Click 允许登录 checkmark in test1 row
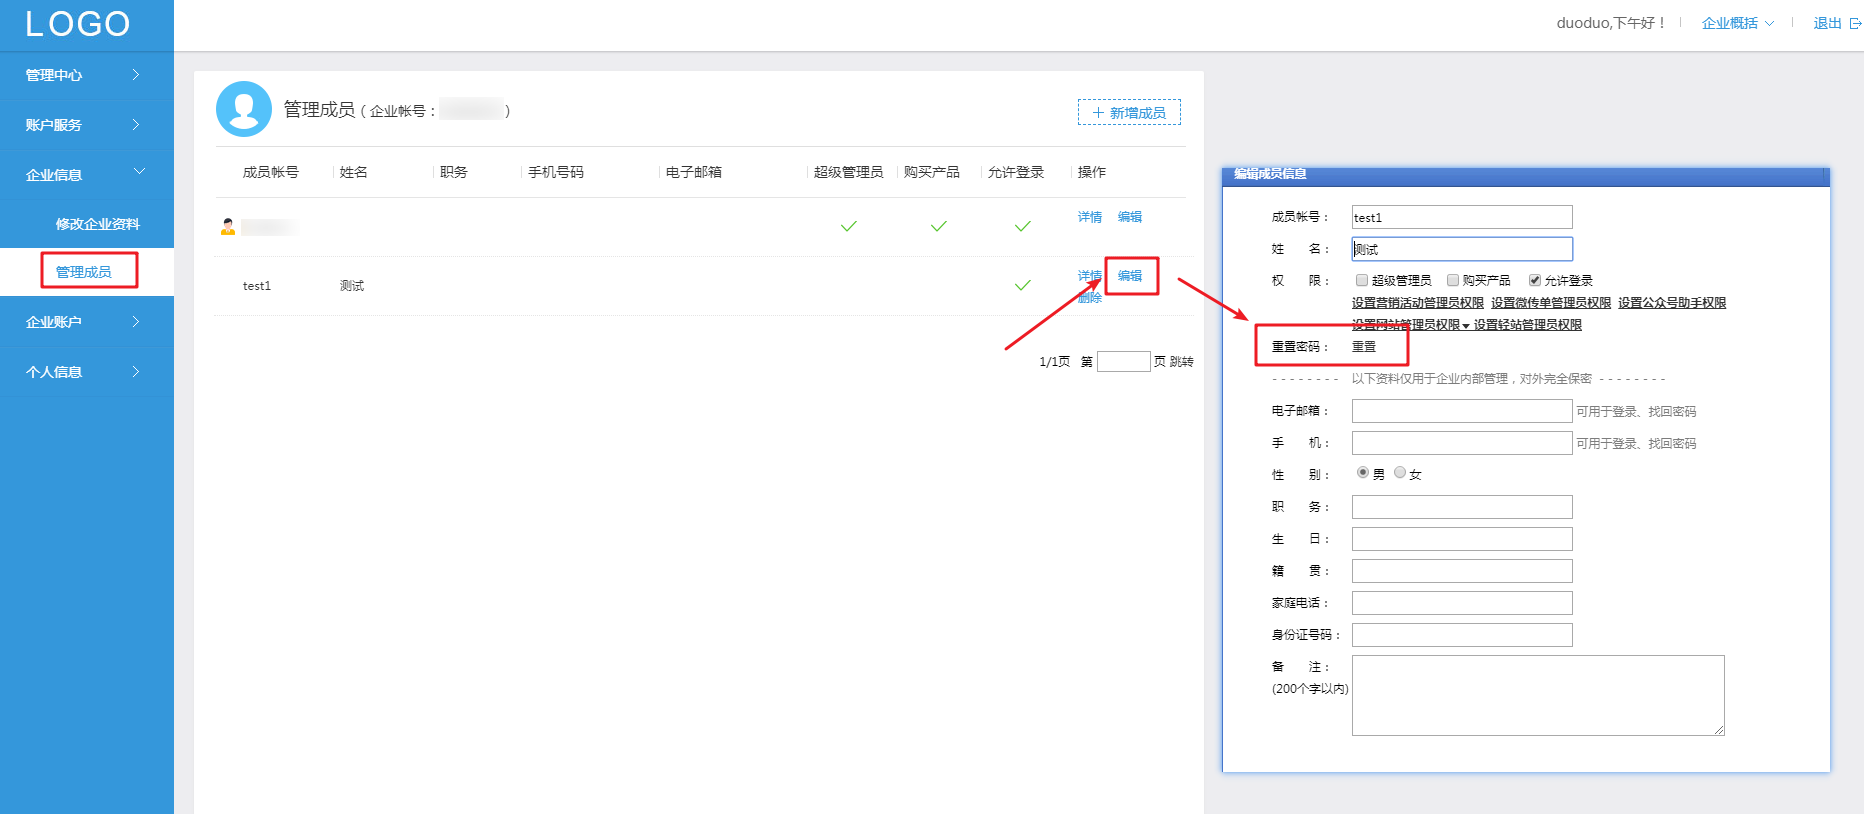Image resolution: width=1864 pixels, height=814 pixels. (x=1023, y=286)
